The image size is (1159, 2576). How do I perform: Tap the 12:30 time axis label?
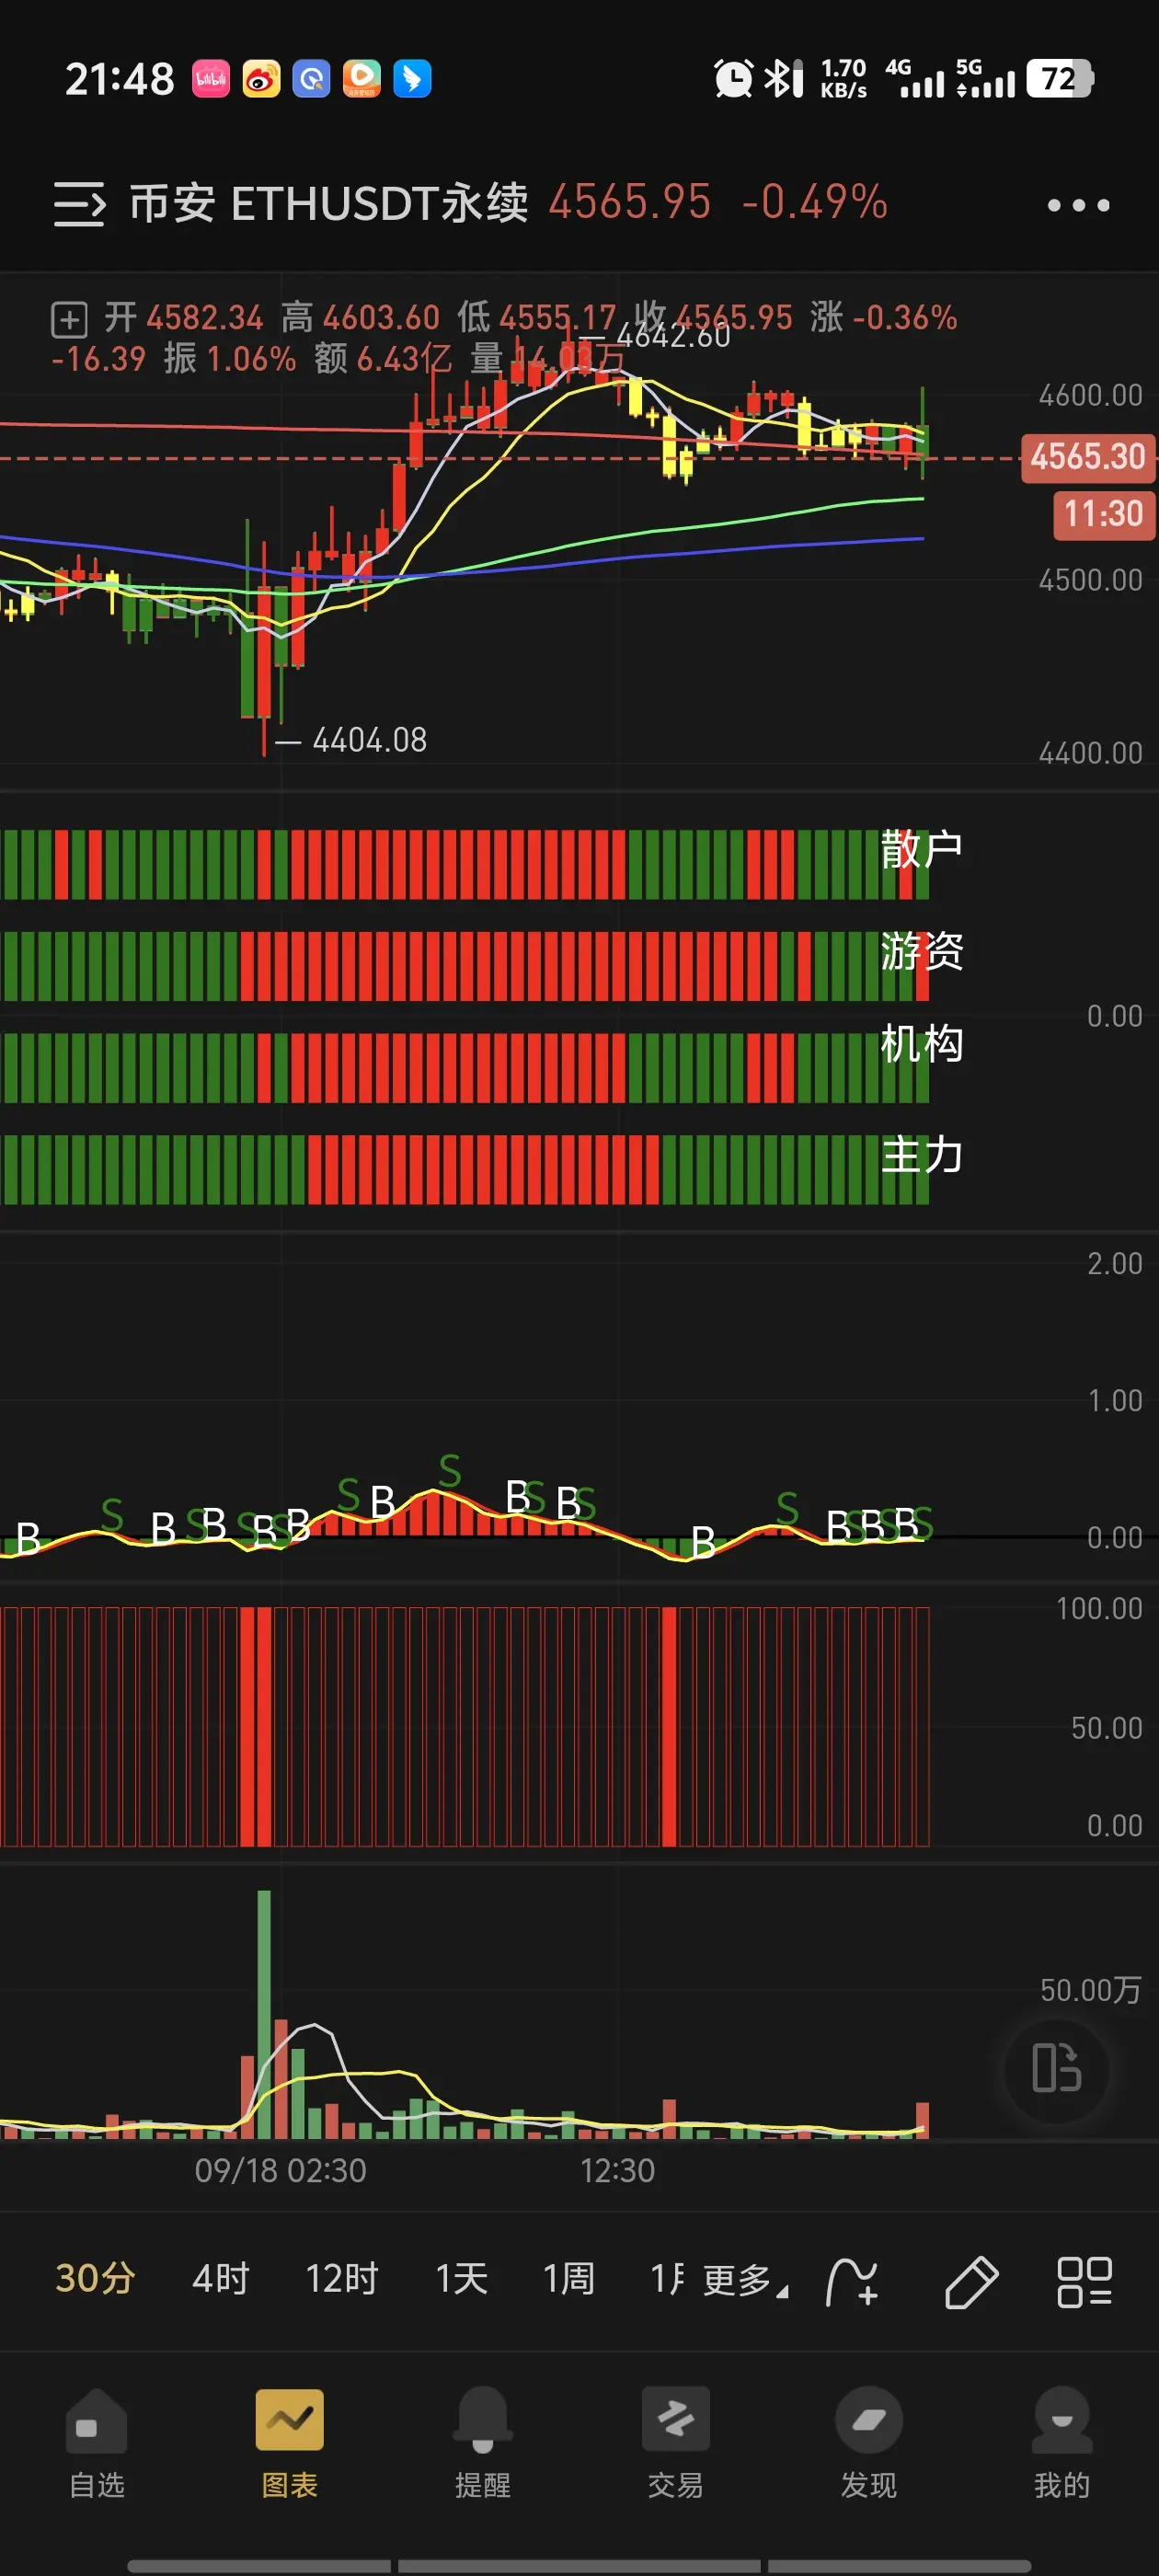(x=617, y=2170)
